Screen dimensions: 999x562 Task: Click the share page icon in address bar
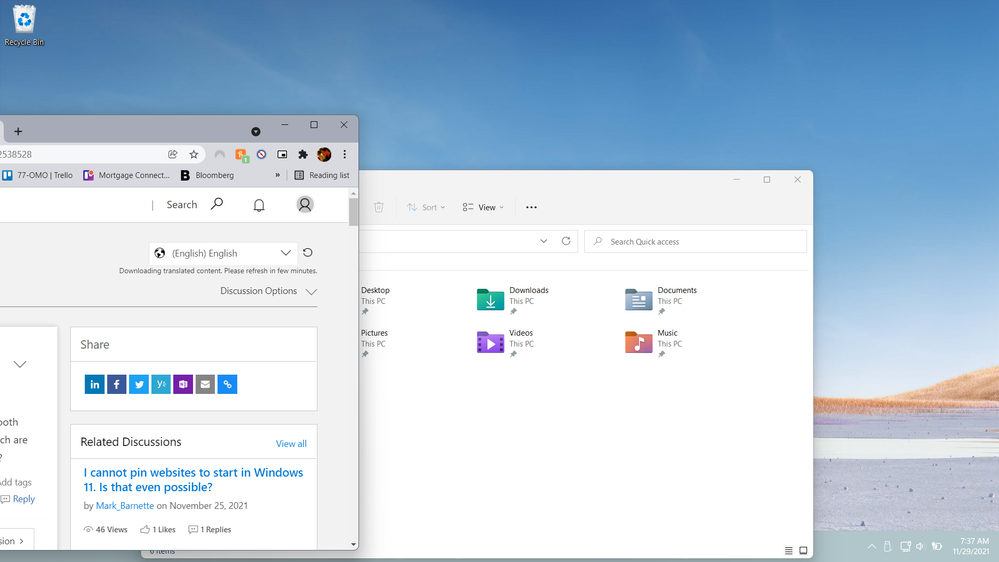point(173,154)
